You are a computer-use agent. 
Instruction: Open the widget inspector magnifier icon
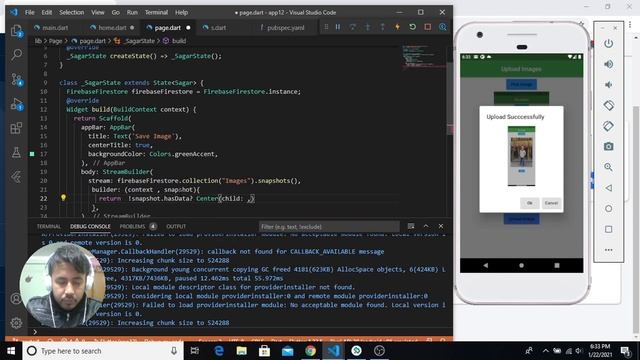(x=443, y=27)
